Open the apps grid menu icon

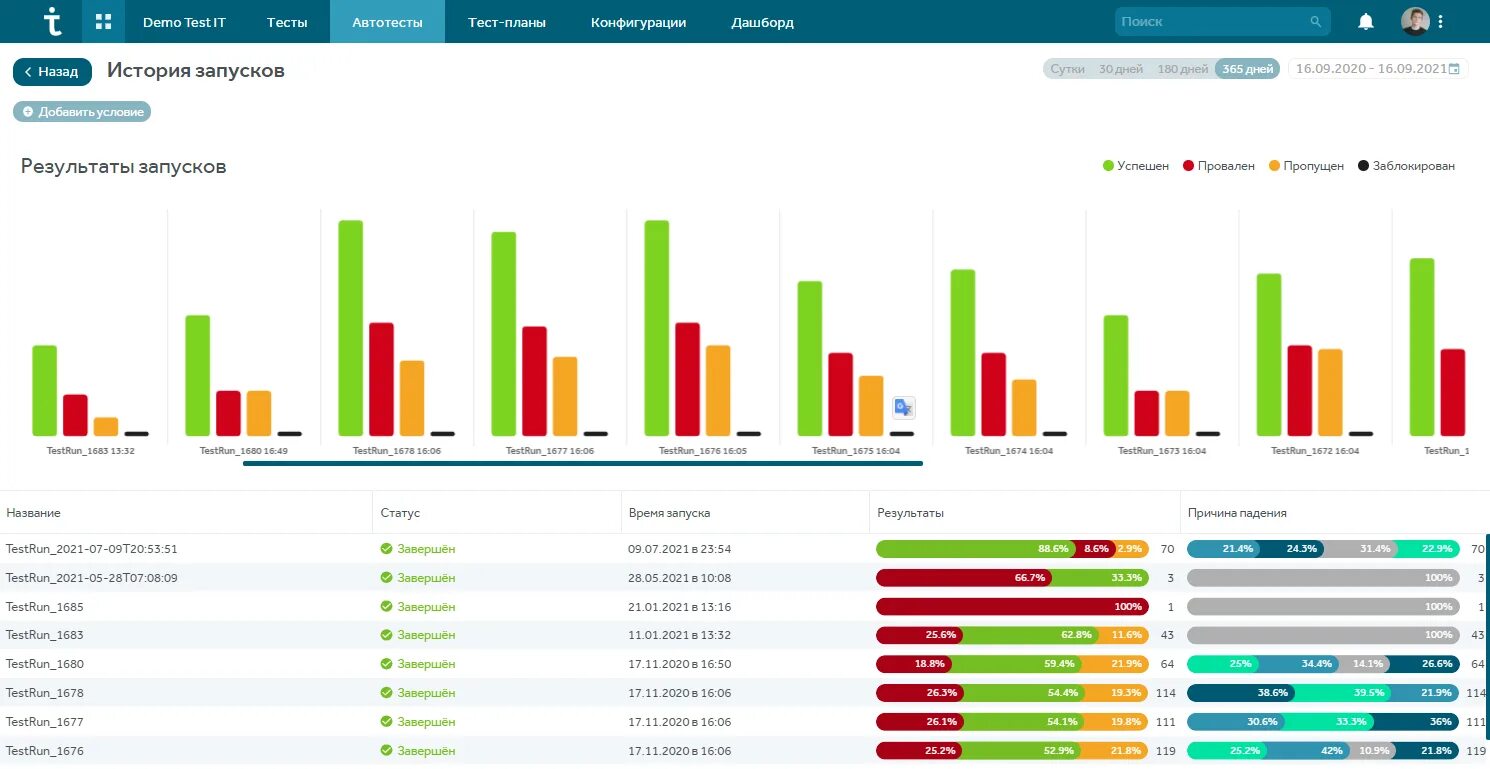pyautogui.click(x=103, y=22)
